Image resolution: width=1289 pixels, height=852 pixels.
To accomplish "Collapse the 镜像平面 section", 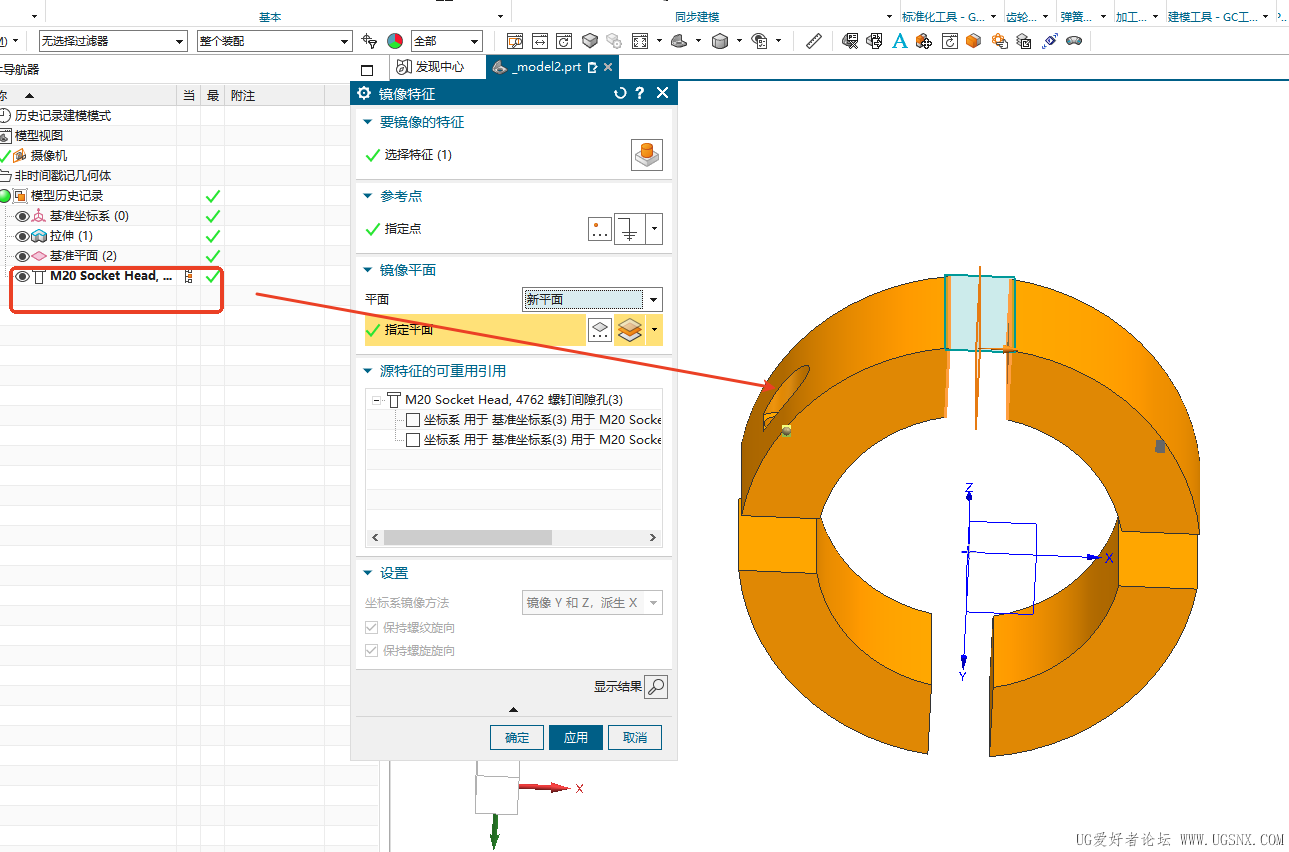I will [367, 270].
